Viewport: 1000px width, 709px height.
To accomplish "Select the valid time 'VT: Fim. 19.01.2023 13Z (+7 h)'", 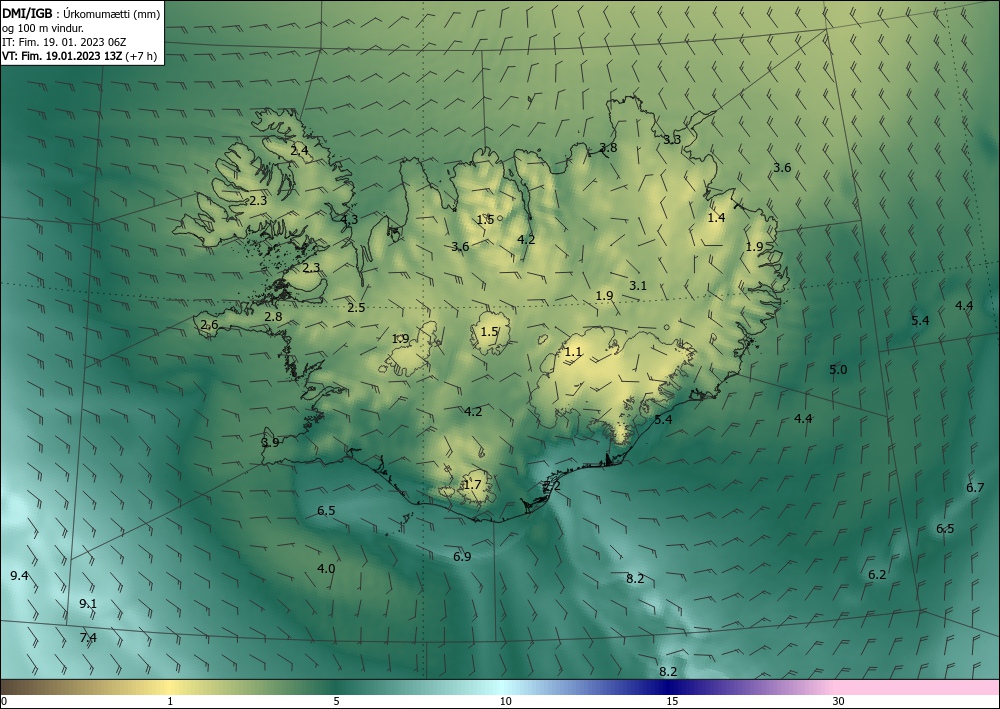I will pyautogui.click(x=79, y=55).
